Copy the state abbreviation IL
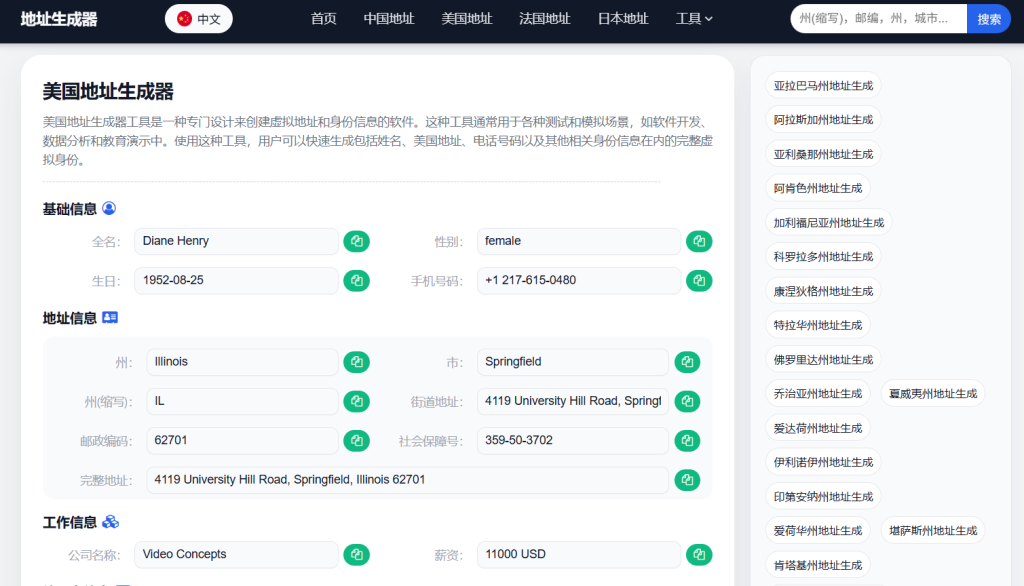 click(356, 401)
